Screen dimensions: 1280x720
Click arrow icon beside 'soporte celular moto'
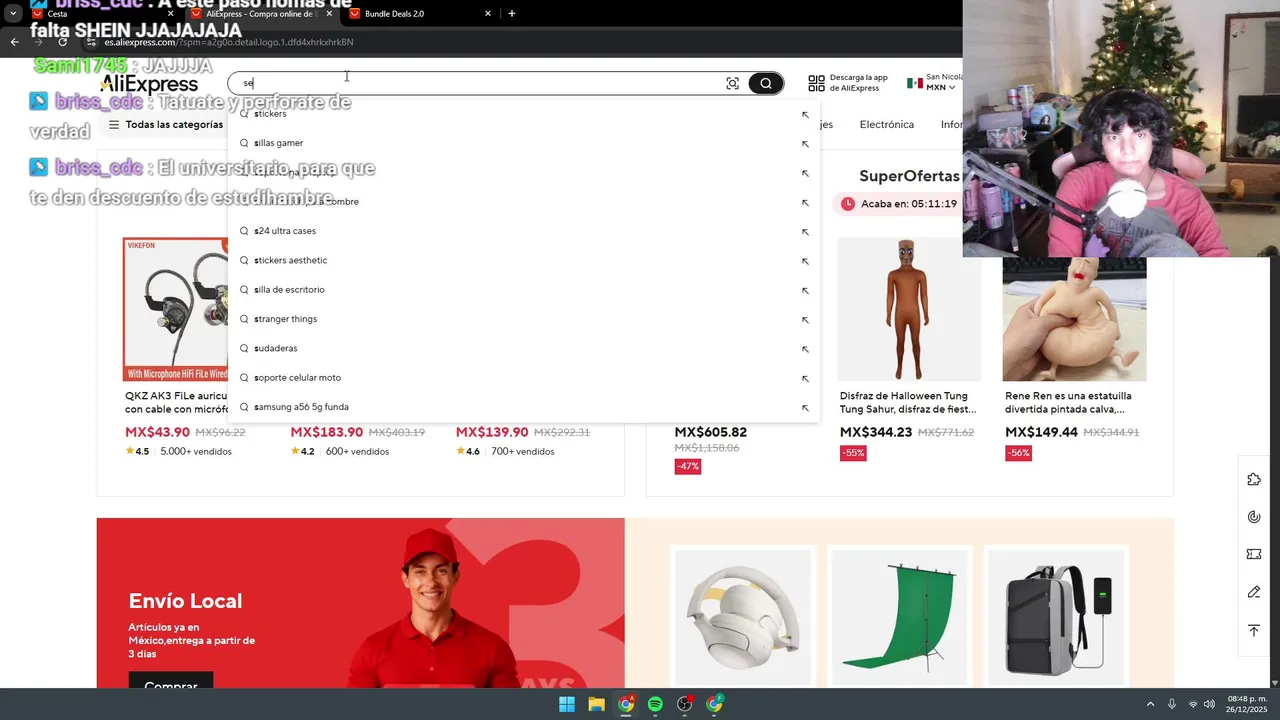point(805,378)
